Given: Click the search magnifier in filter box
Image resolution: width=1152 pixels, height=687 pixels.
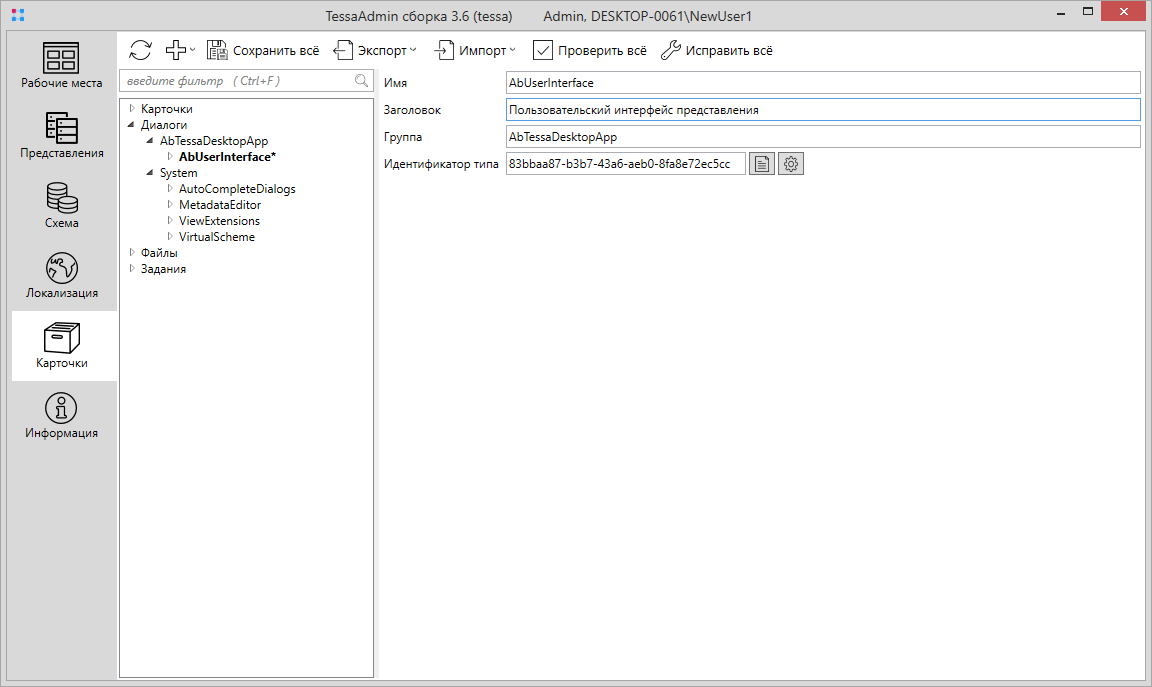Looking at the screenshot, I should [361, 81].
